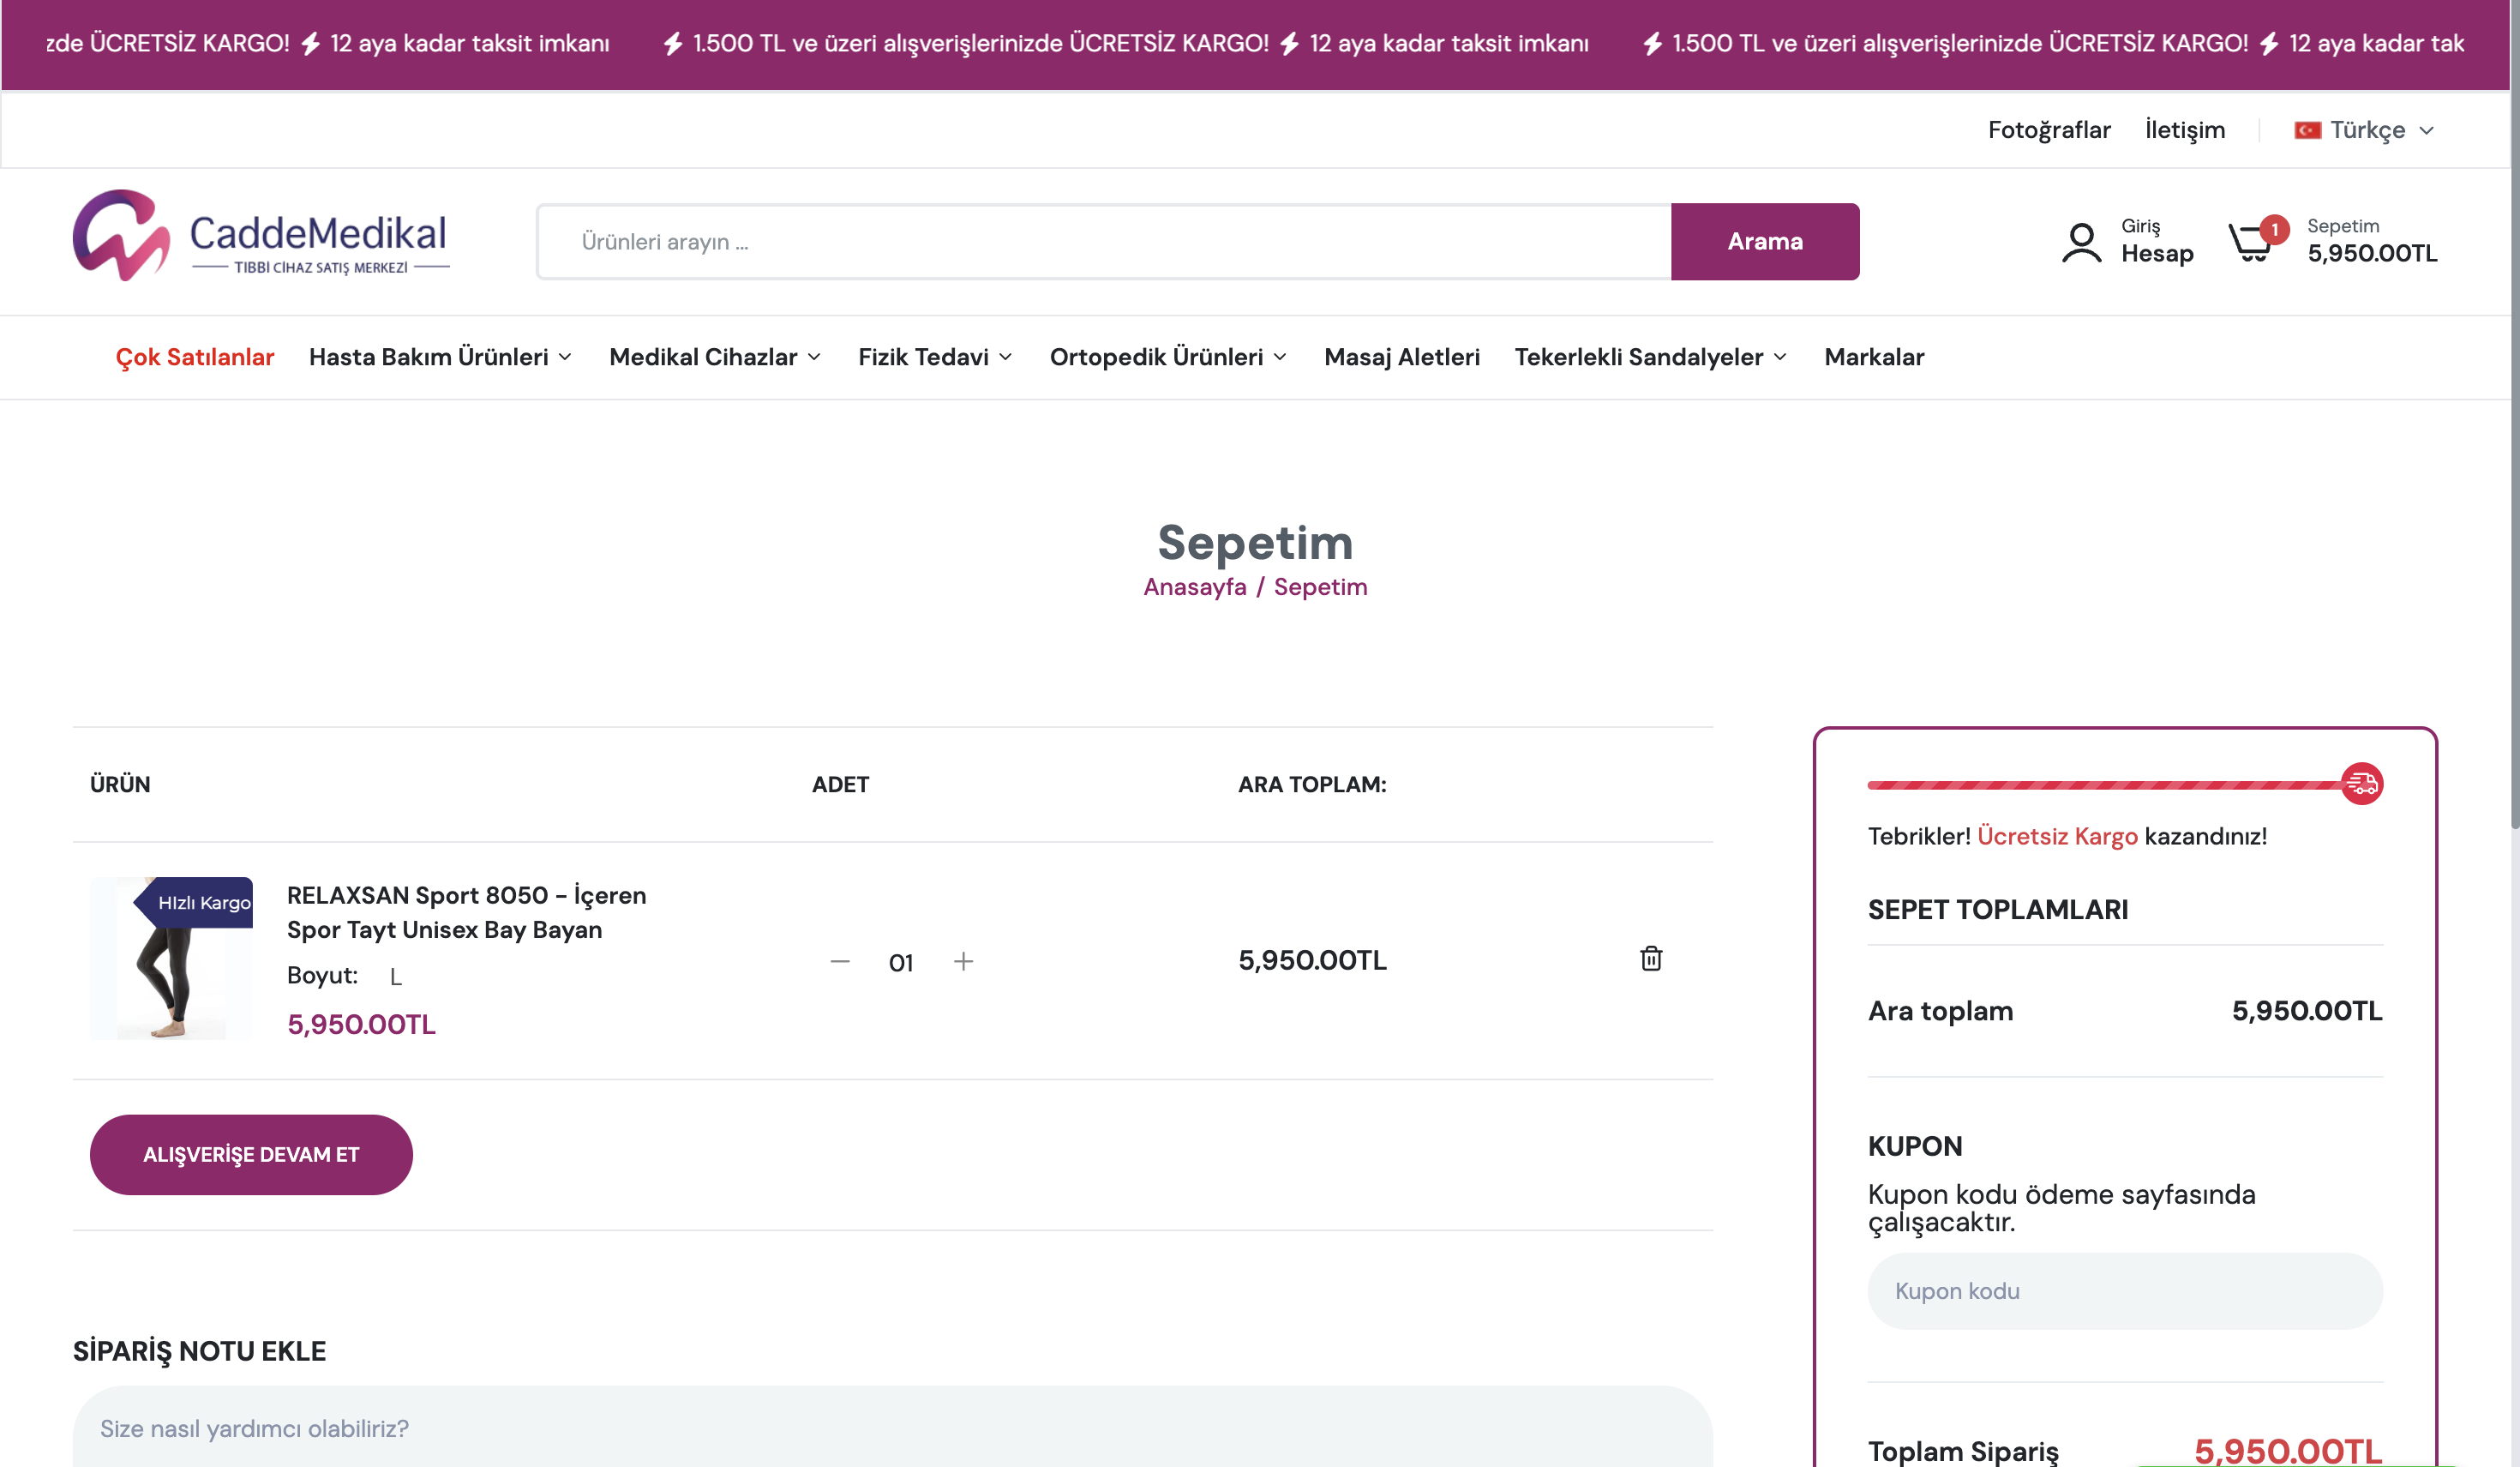The width and height of the screenshot is (2520, 1467).
Task: Open RELAXSAN product thumbnail
Action: [171, 958]
